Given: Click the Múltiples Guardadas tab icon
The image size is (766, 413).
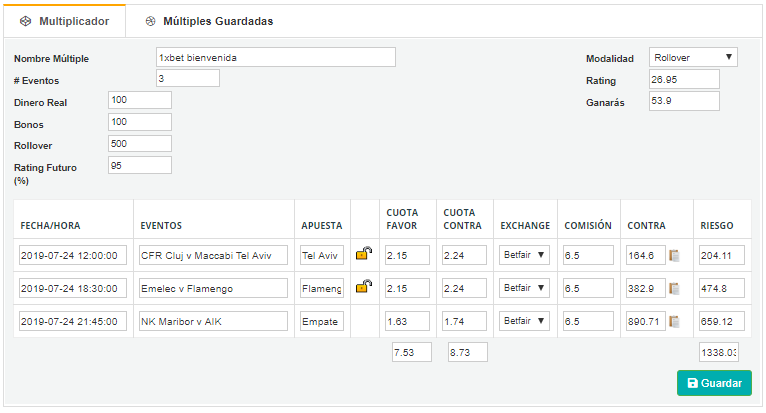Looking at the screenshot, I should point(150,21).
